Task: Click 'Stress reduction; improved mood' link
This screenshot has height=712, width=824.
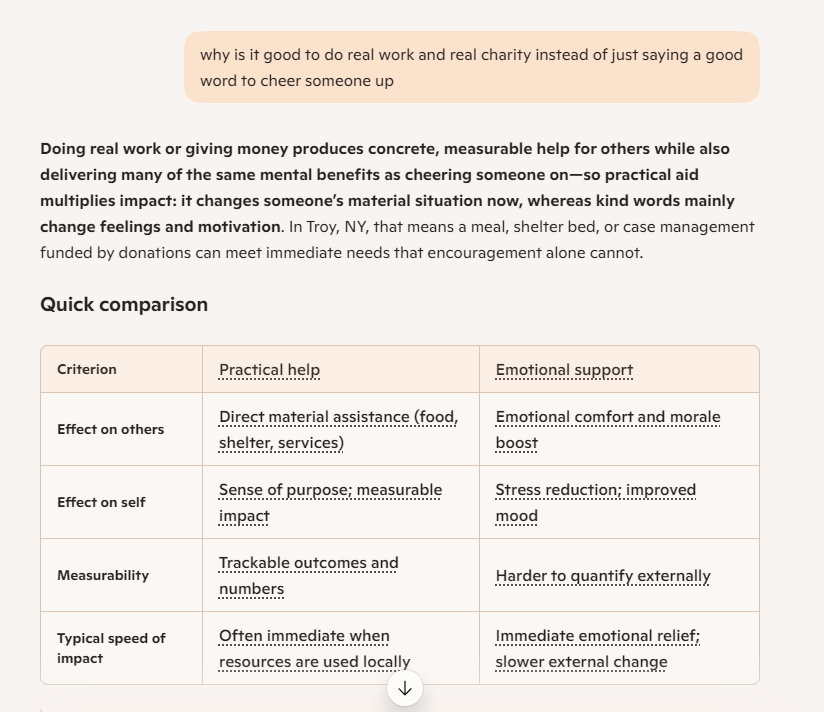Action: (x=595, y=503)
